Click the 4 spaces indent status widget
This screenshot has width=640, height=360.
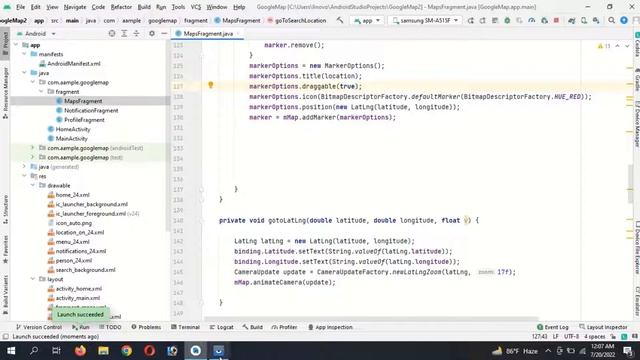594,337
